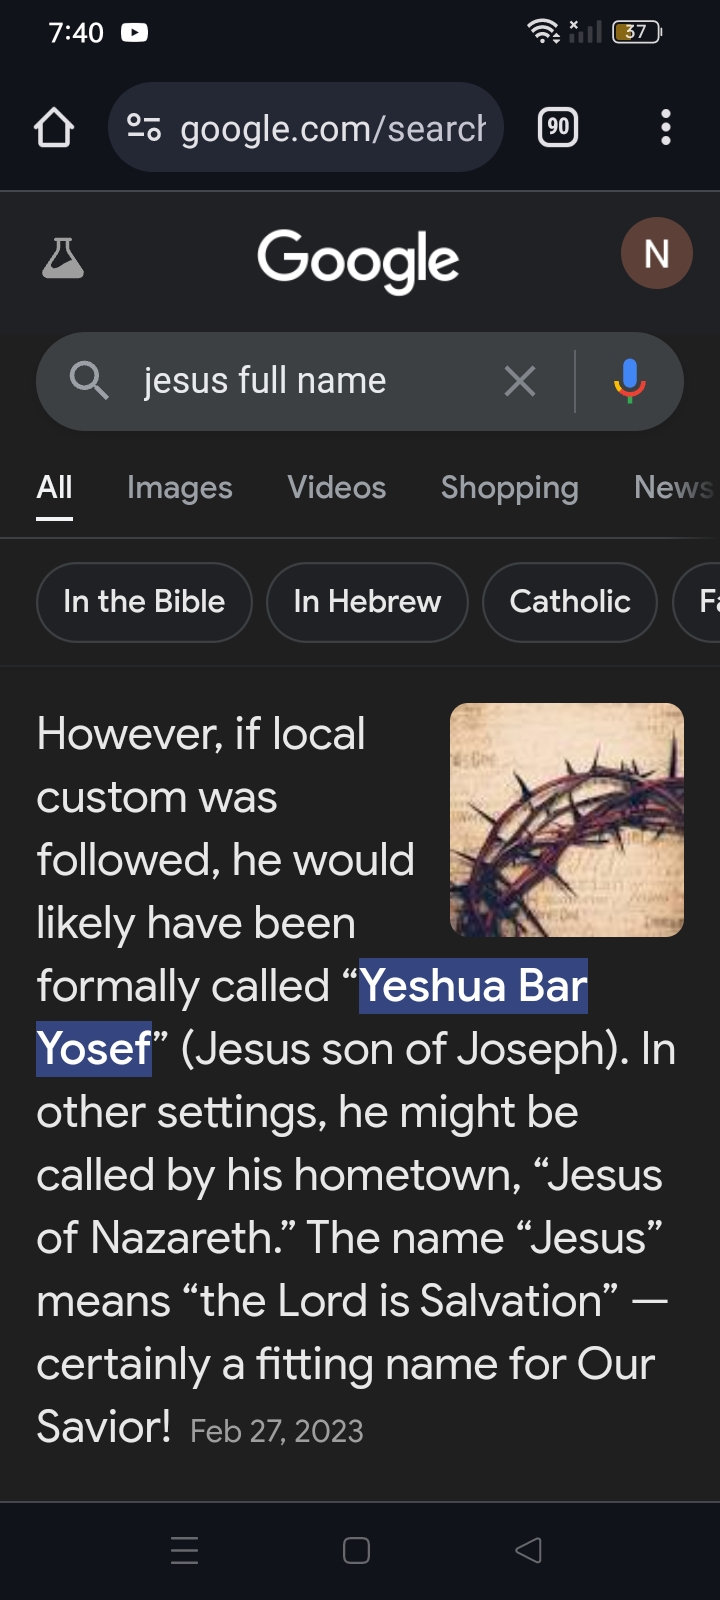Image resolution: width=720 pixels, height=1600 pixels.
Task: Start voice search with microphone
Action: pos(629,381)
